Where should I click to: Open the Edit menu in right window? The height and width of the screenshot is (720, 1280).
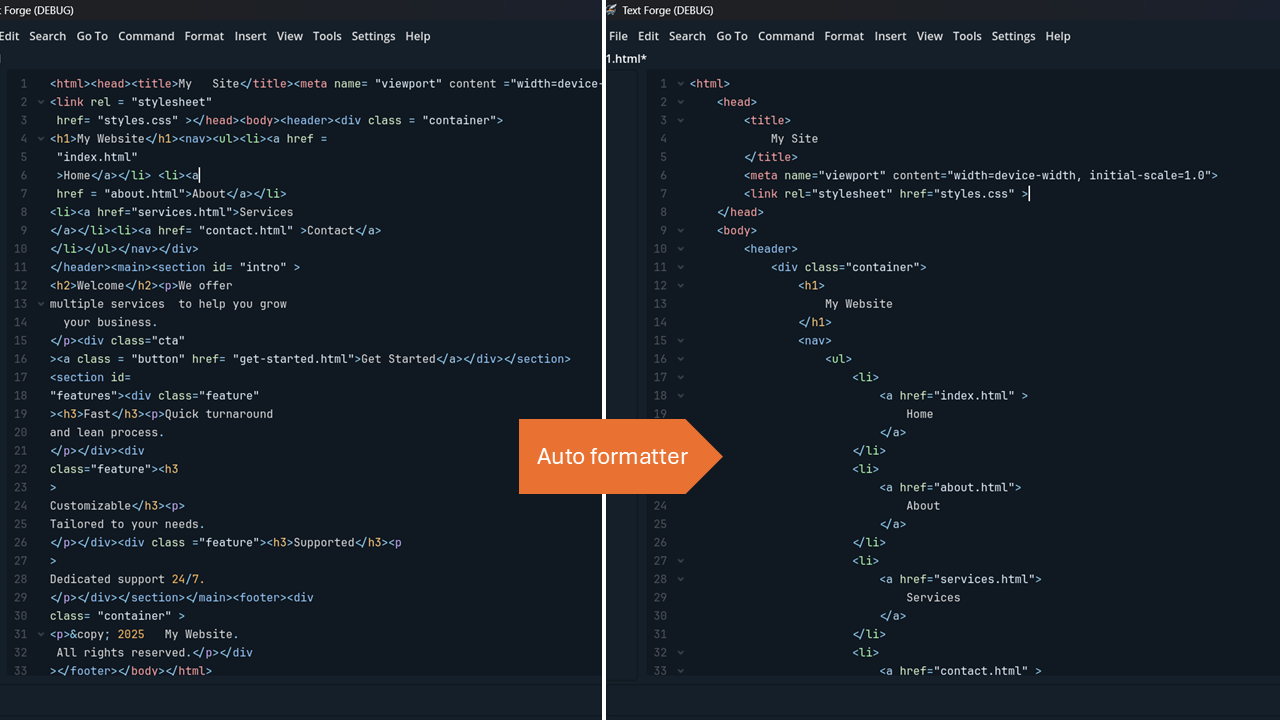pos(649,36)
